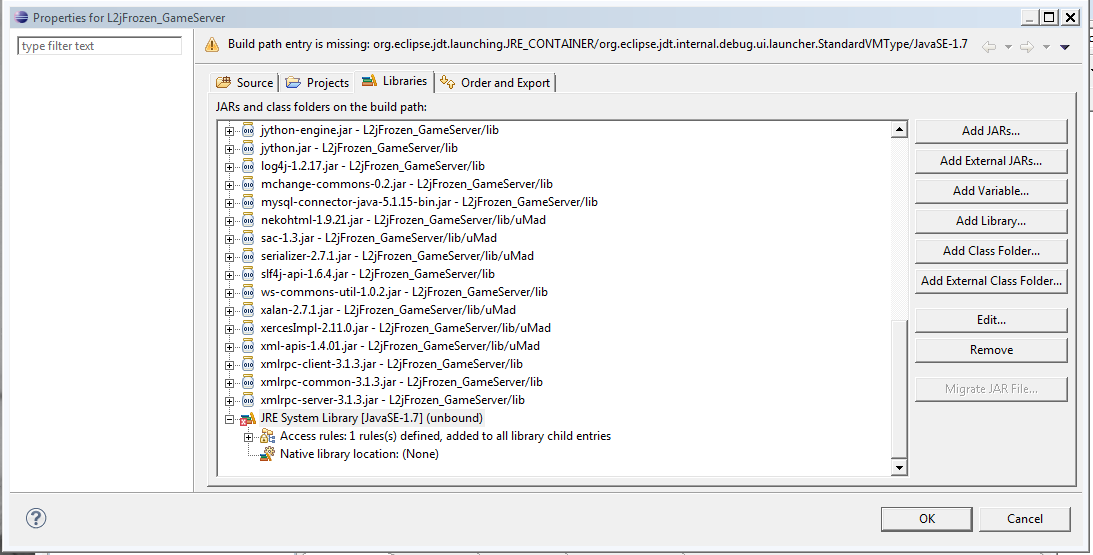The width and height of the screenshot is (1093, 555).
Task: Click the Add Variable... button
Action: [991, 190]
